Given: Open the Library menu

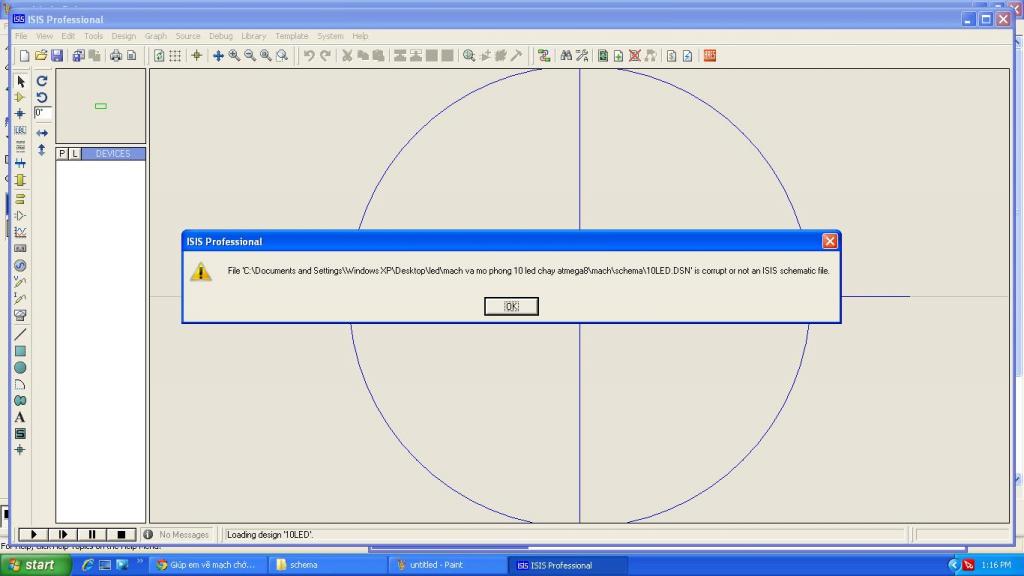Looking at the screenshot, I should coord(253,36).
